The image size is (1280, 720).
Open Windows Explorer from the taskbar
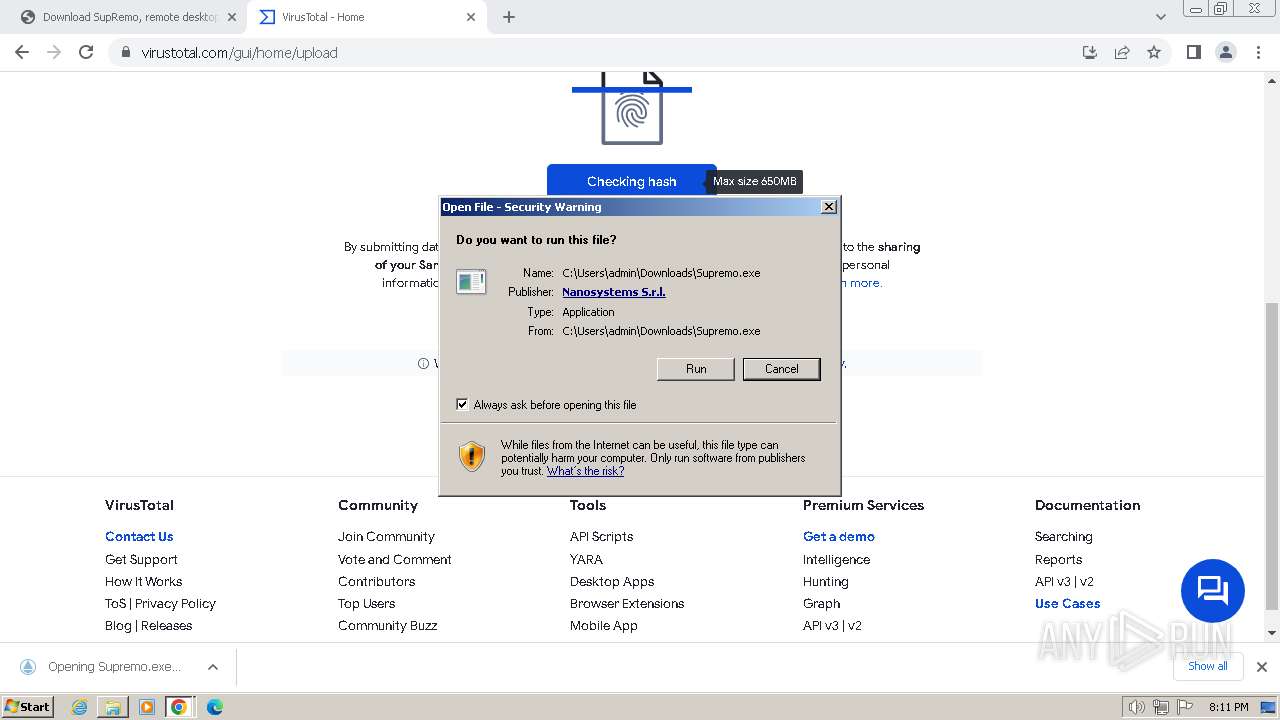click(113, 707)
